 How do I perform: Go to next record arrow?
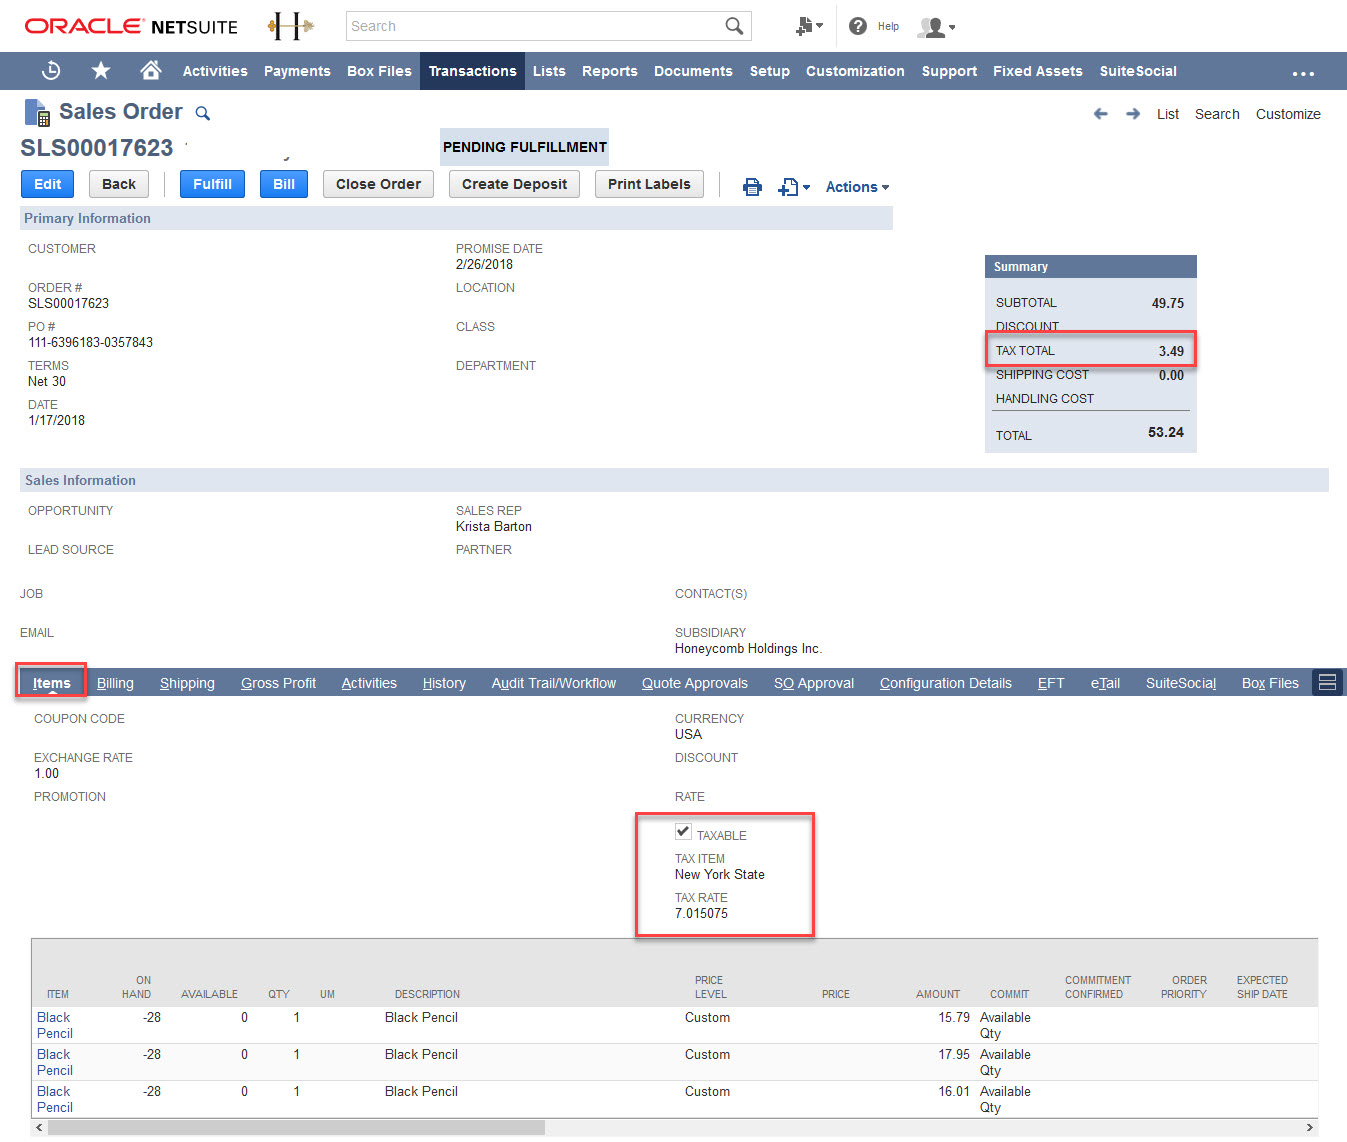pyautogui.click(x=1133, y=114)
